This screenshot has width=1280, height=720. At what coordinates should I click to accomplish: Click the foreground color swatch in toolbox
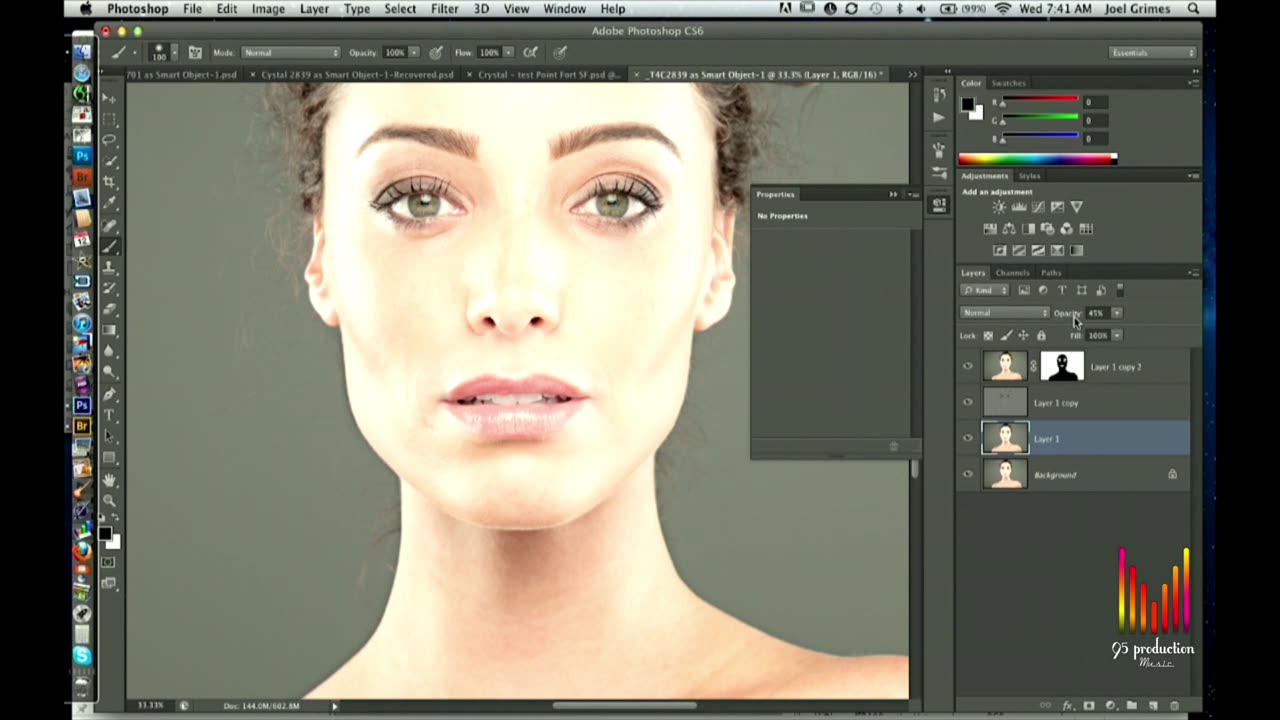(x=104, y=535)
